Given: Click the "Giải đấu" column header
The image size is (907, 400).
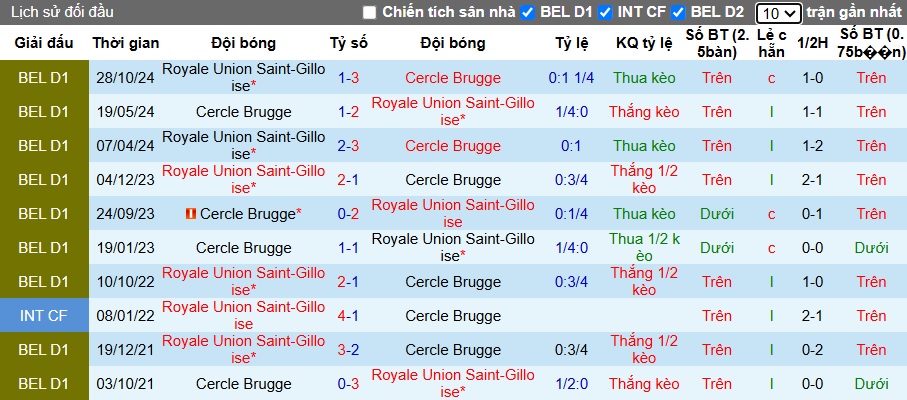Looking at the screenshot, I should (x=45, y=44).
